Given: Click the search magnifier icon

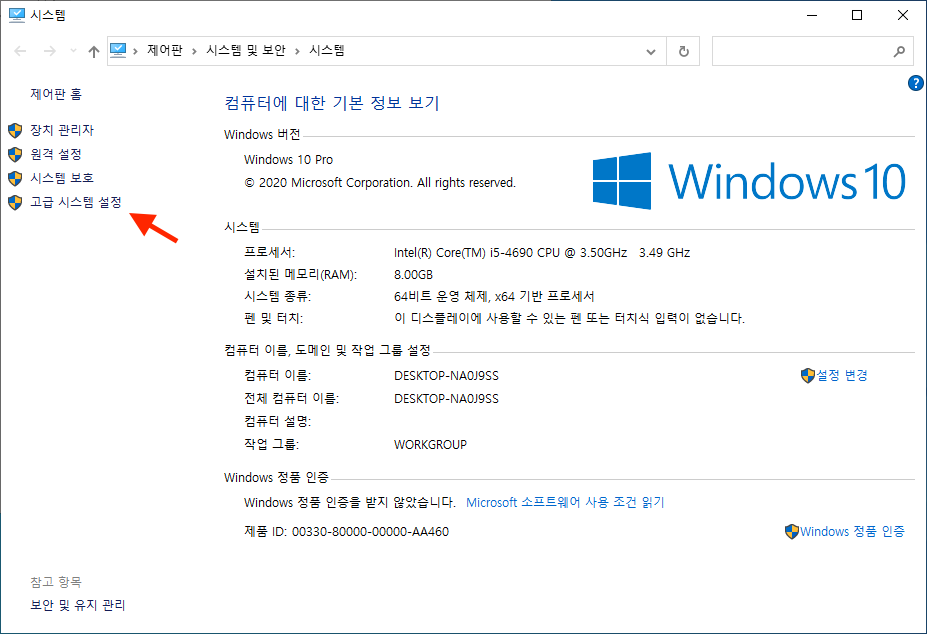Looking at the screenshot, I should 899,51.
